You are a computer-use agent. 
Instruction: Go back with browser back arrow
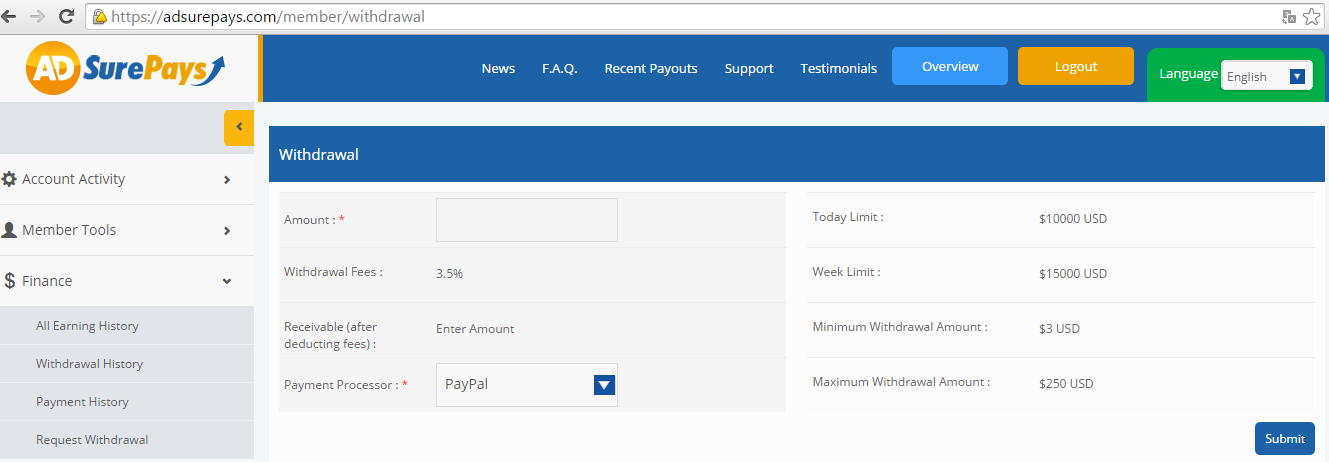[x=10, y=16]
